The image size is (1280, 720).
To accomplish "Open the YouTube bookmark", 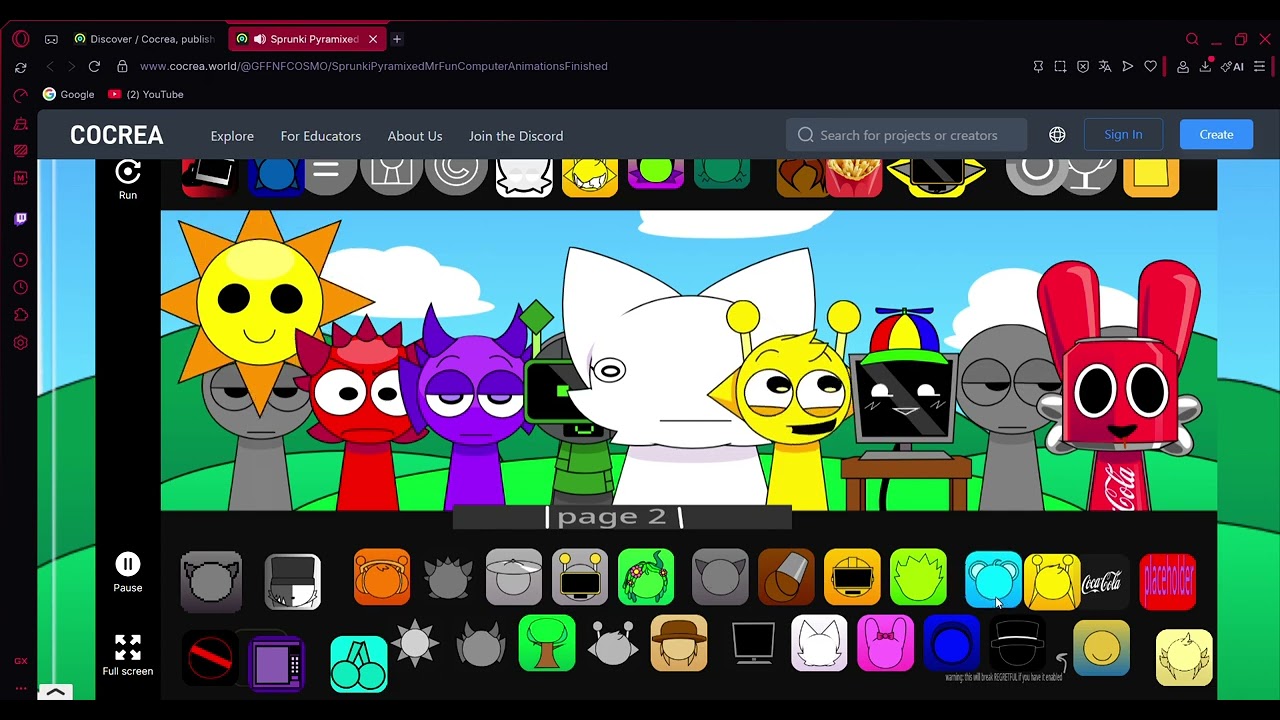I will click(x=146, y=94).
